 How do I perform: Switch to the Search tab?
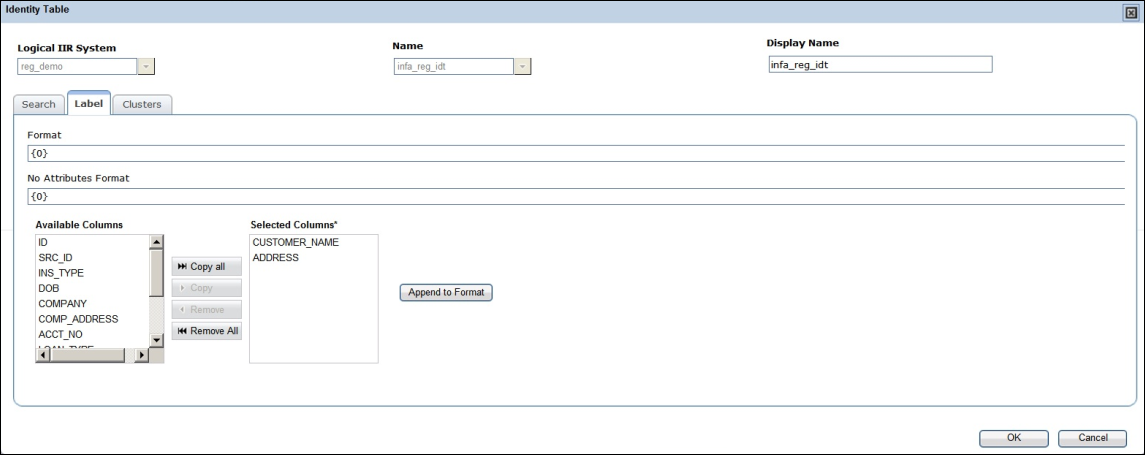tap(39, 104)
